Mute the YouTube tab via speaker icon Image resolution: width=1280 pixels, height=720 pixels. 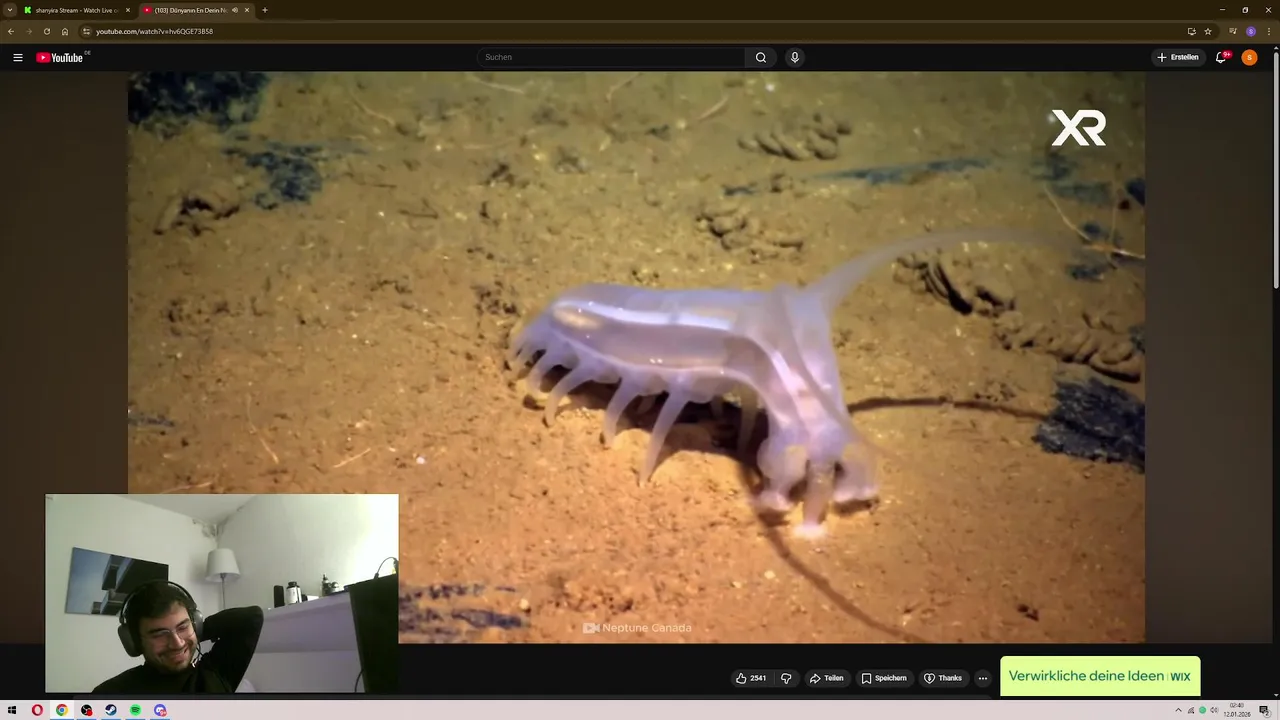point(235,10)
